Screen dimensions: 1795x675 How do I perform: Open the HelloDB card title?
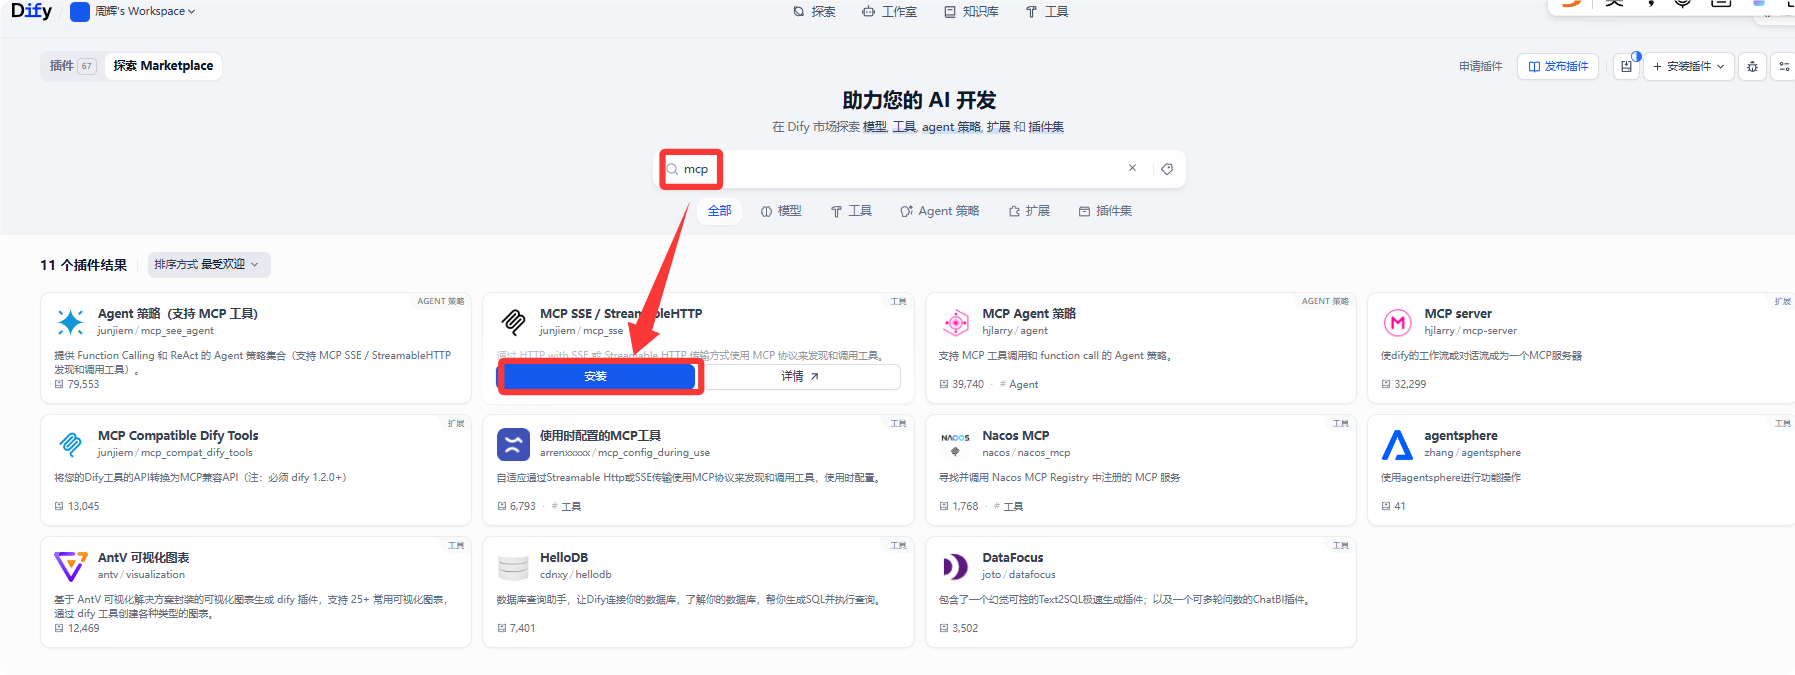564,558
